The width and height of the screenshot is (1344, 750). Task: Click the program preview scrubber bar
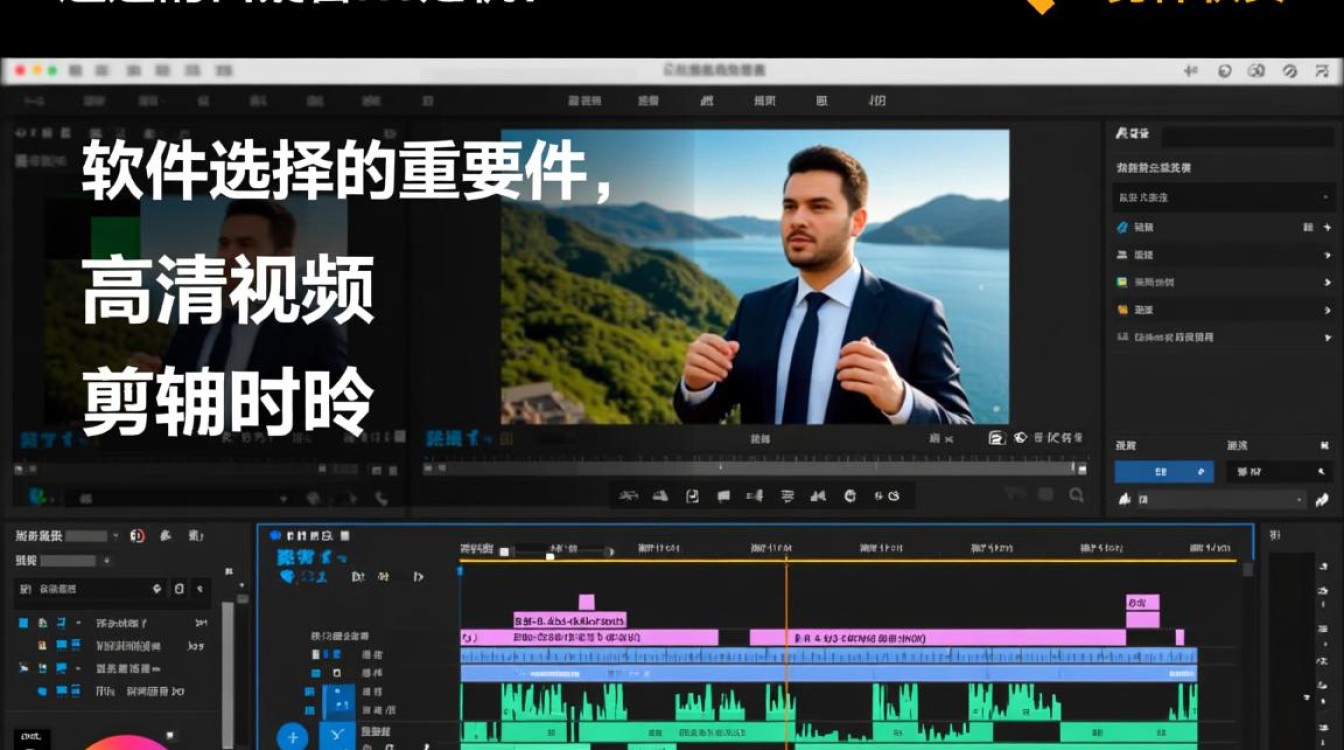tap(755, 467)
